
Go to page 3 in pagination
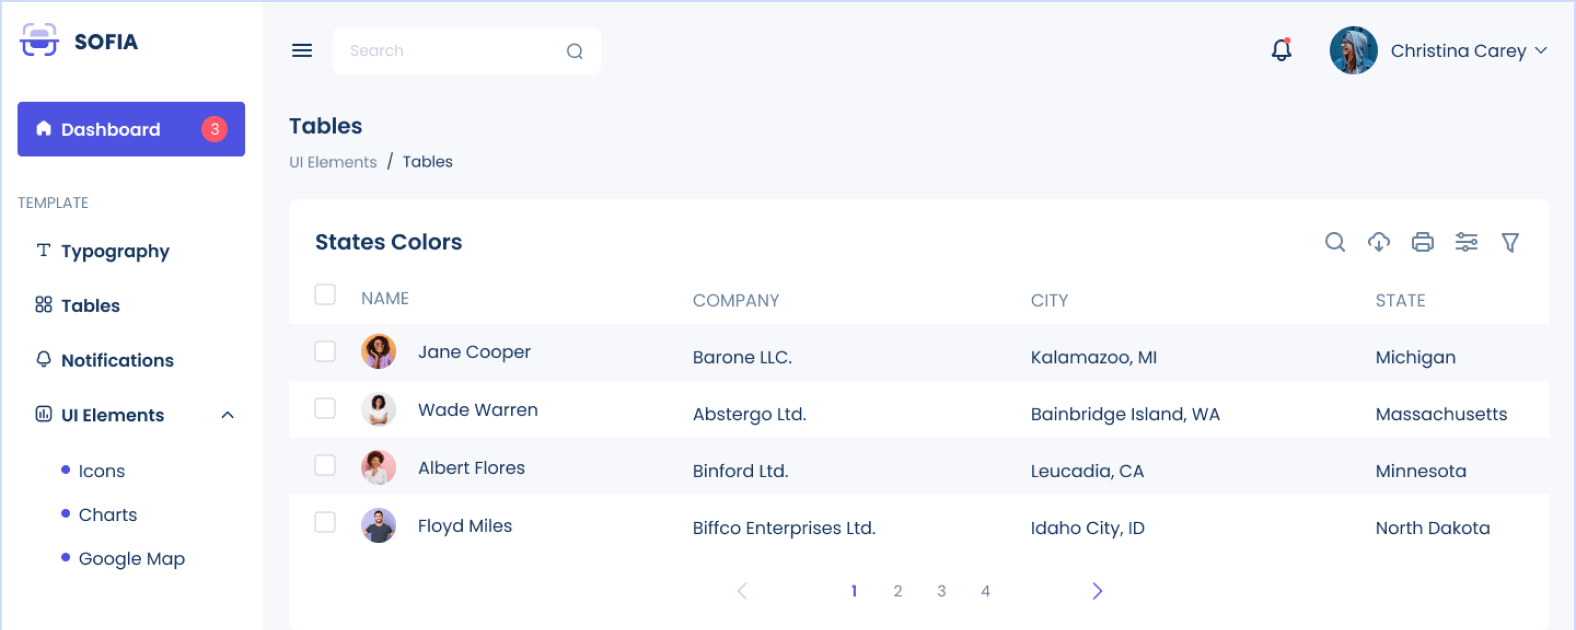click(x=941, y=591)
